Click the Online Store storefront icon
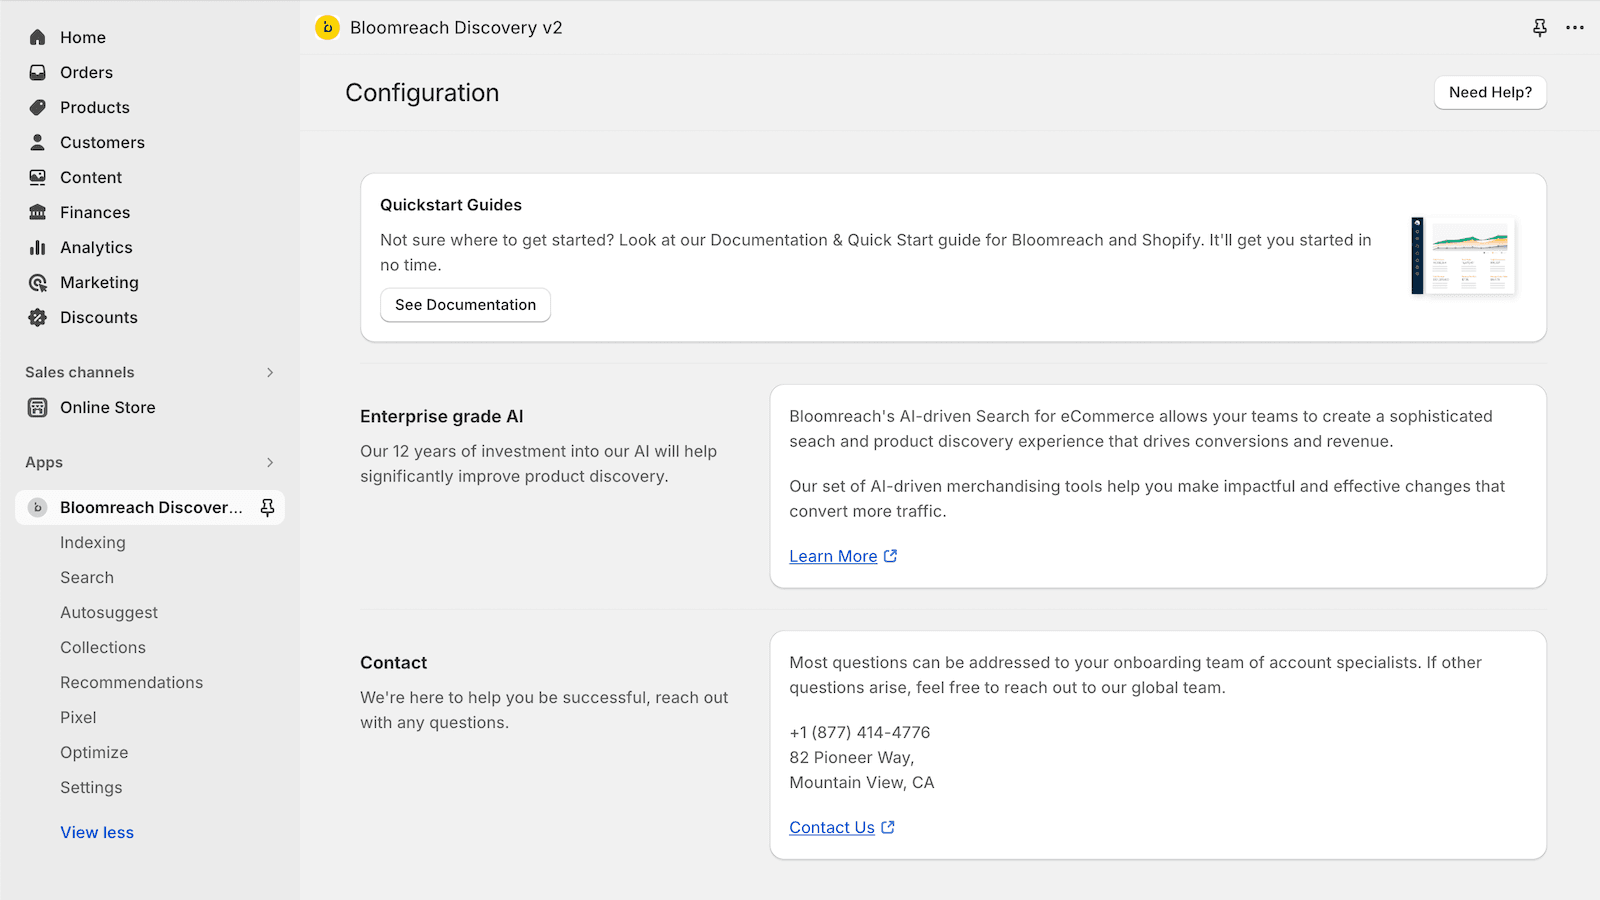This screenshot has height=900, width=1600. [38, 407]
